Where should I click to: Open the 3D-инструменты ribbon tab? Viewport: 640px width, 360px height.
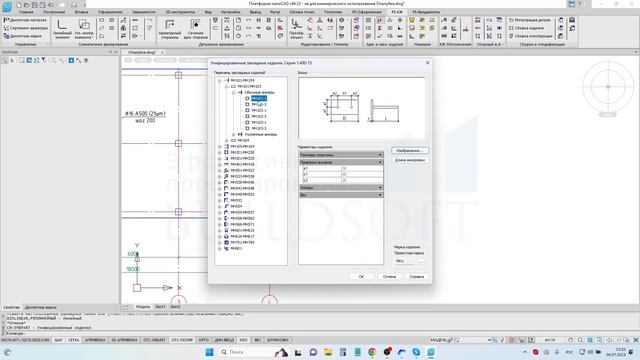point(180,12)
